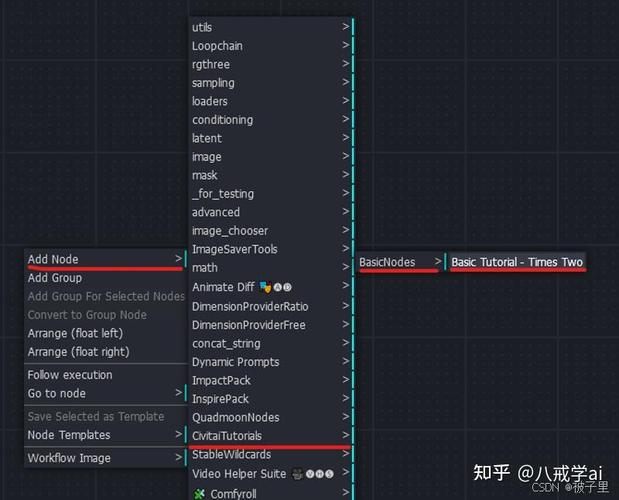Open the StableWildcards category
This screenshot has height=500, width=619.
tap(271, 455)
